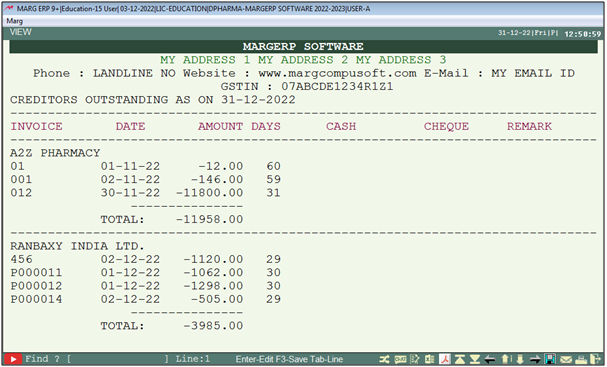Select invoice 456 row
This screenshot has width=607, height=367.
(146, 259)
